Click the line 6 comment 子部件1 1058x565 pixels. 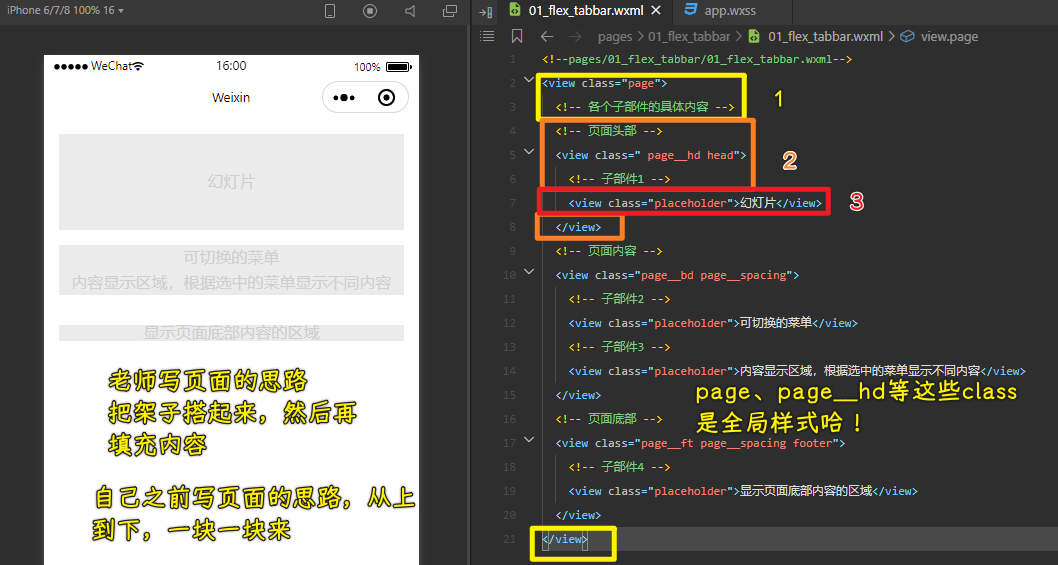pos(619,179)
